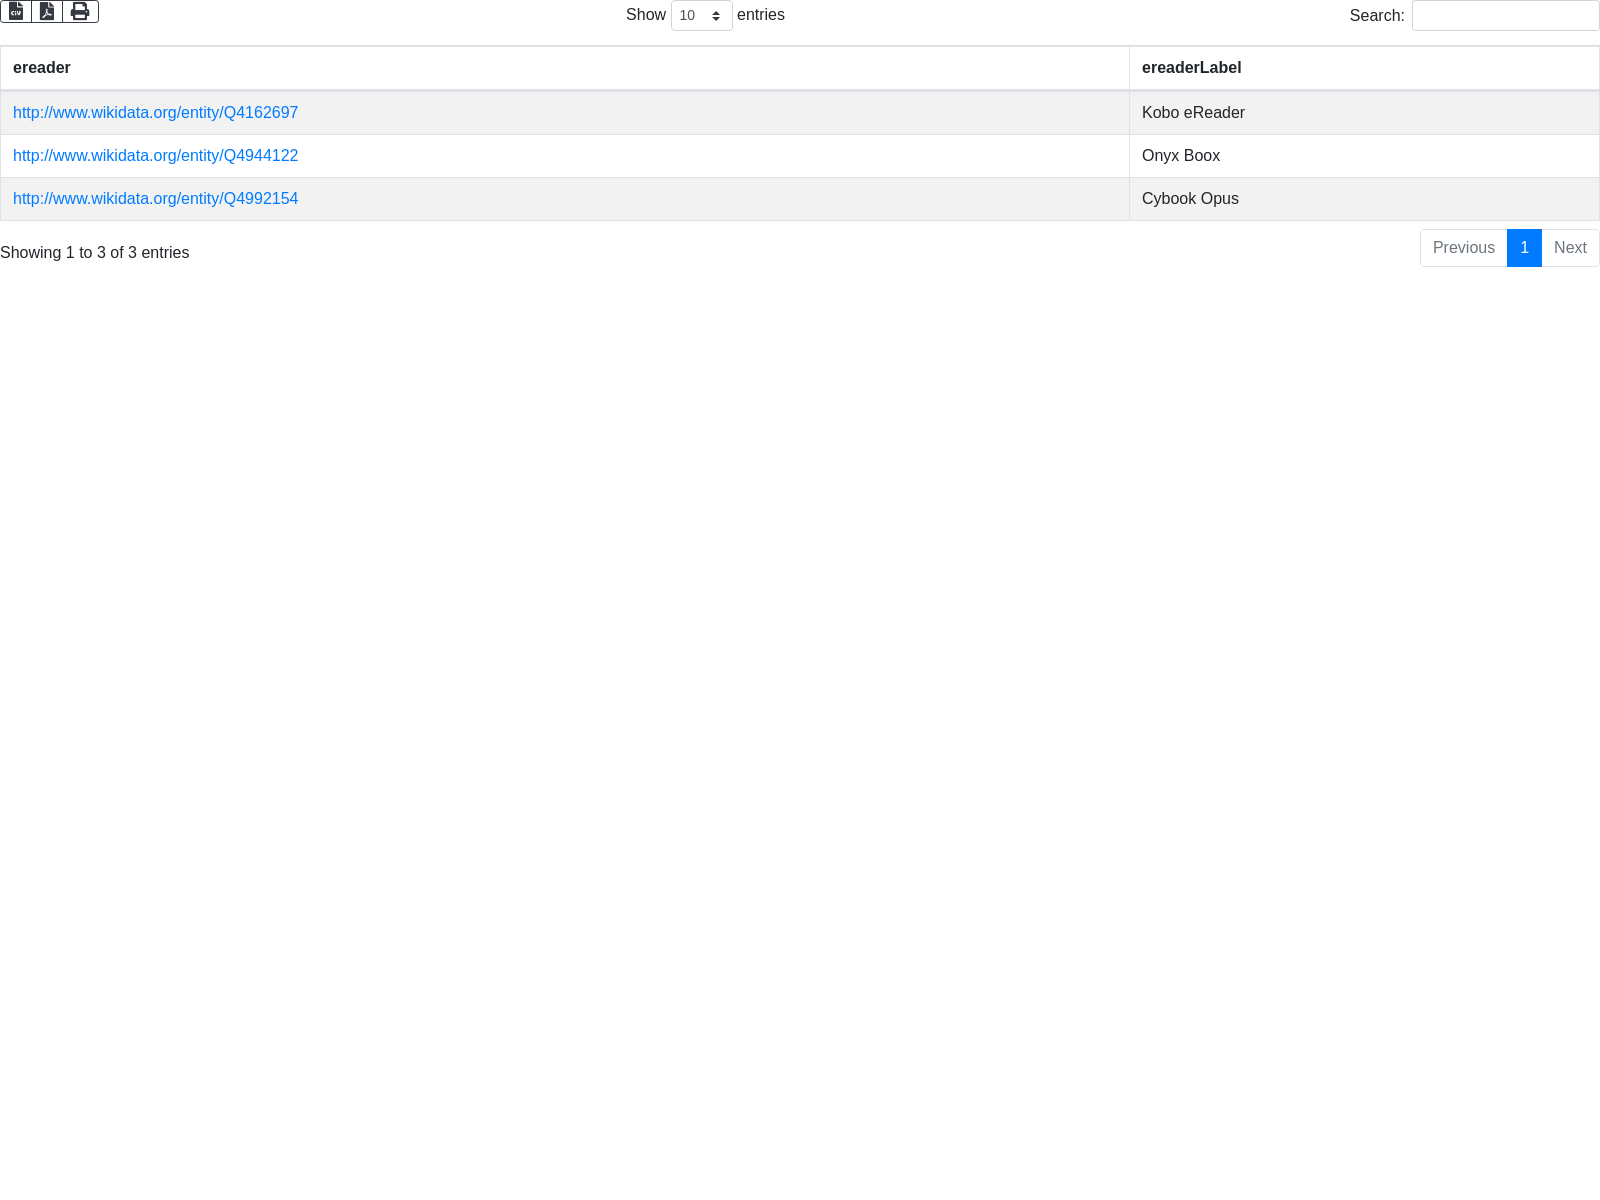Print the table using printer icon
This screenshot has width=1600, height=1200.
(x=80, y=11)
